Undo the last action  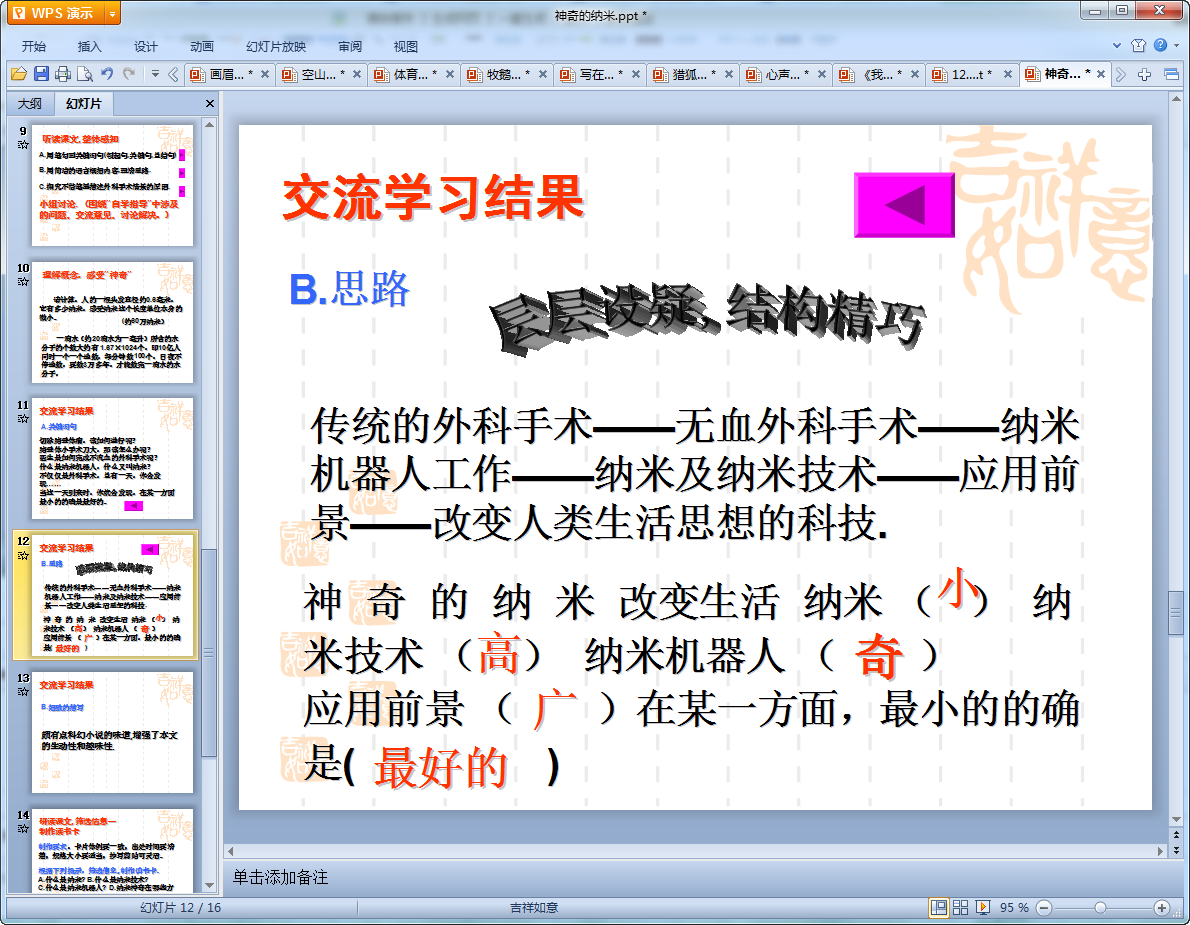[x=107, y=74]
